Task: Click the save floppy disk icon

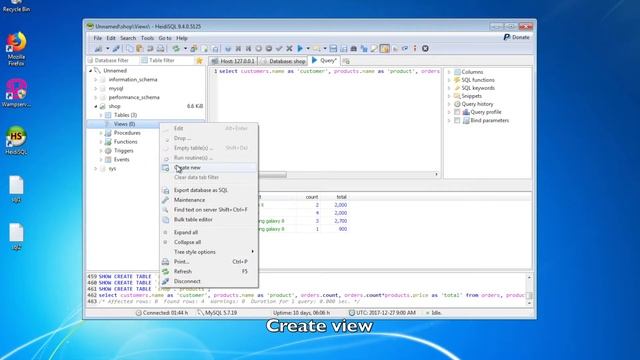Action: pos(333,49)
